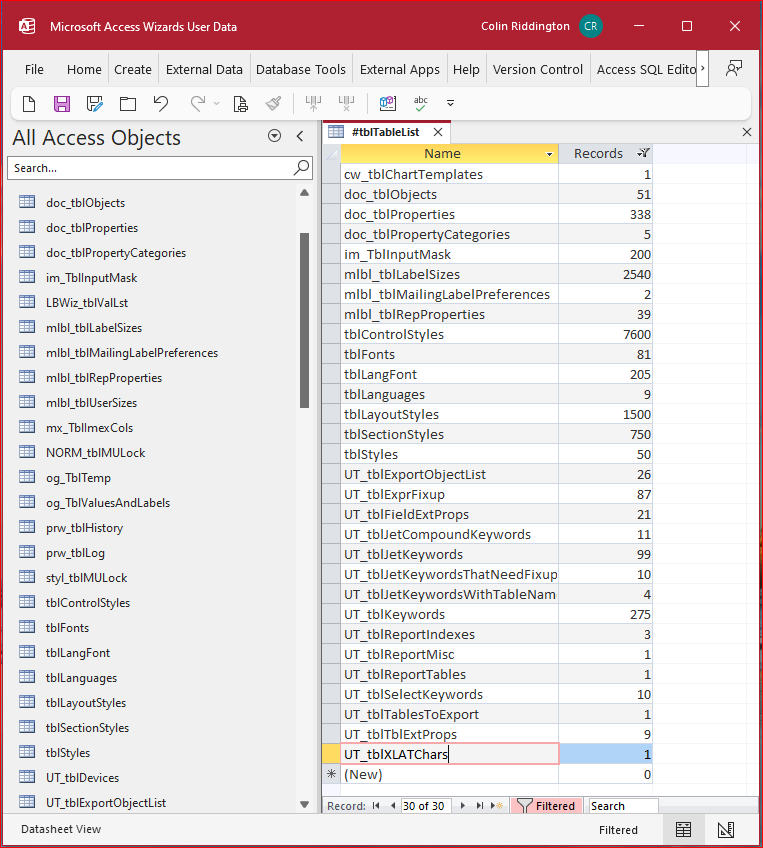Click the table icon beside prw_tblHistory
Image resolution: width=763 pixels, height=848 pixels.
(27, 527)
